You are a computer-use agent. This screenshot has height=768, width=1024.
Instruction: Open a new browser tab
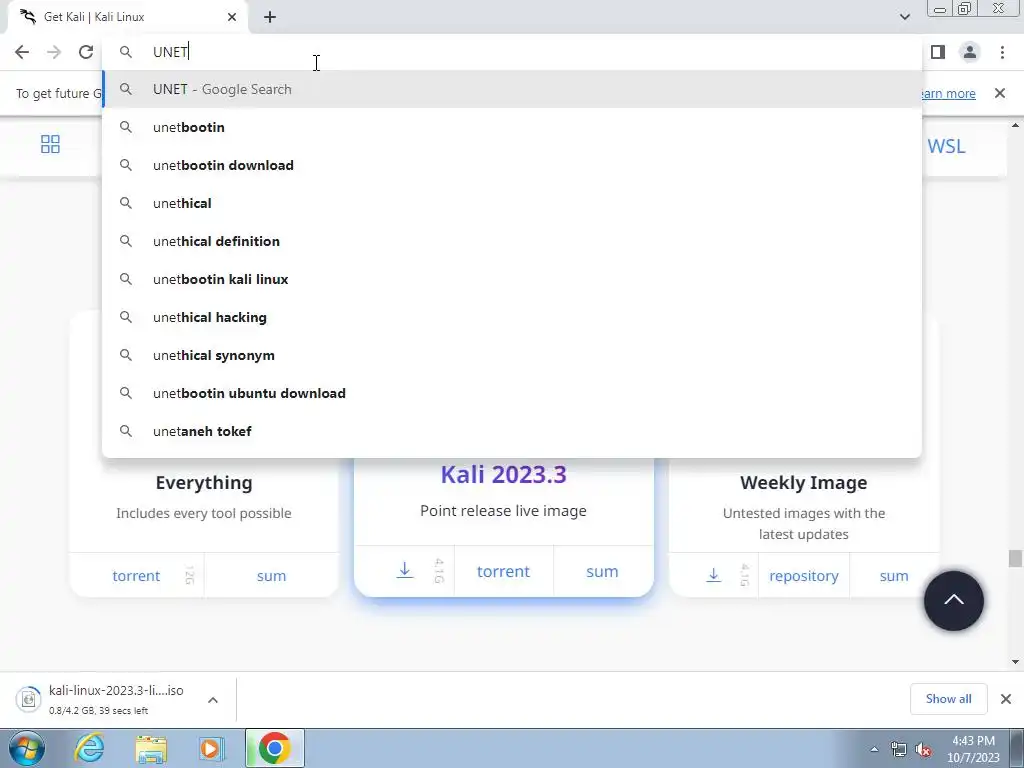pyautogui.click(x=270, y=17)
